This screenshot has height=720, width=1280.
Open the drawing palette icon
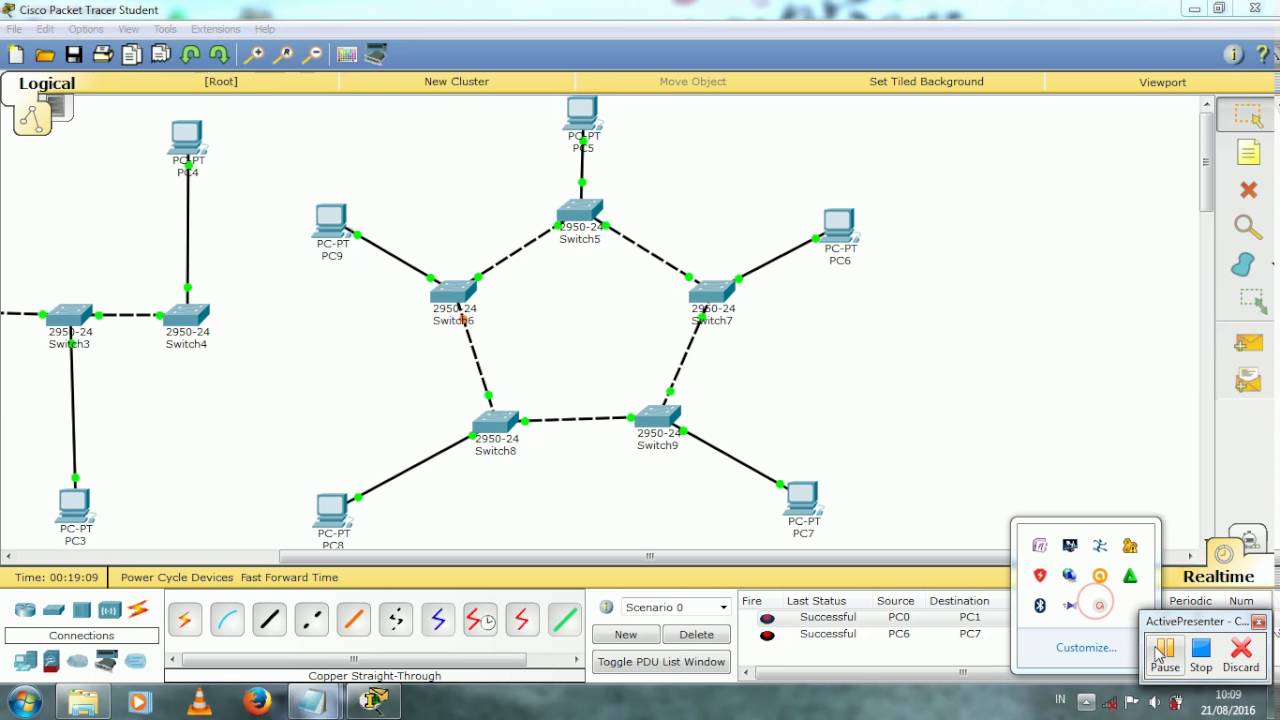tap(347, 55)
